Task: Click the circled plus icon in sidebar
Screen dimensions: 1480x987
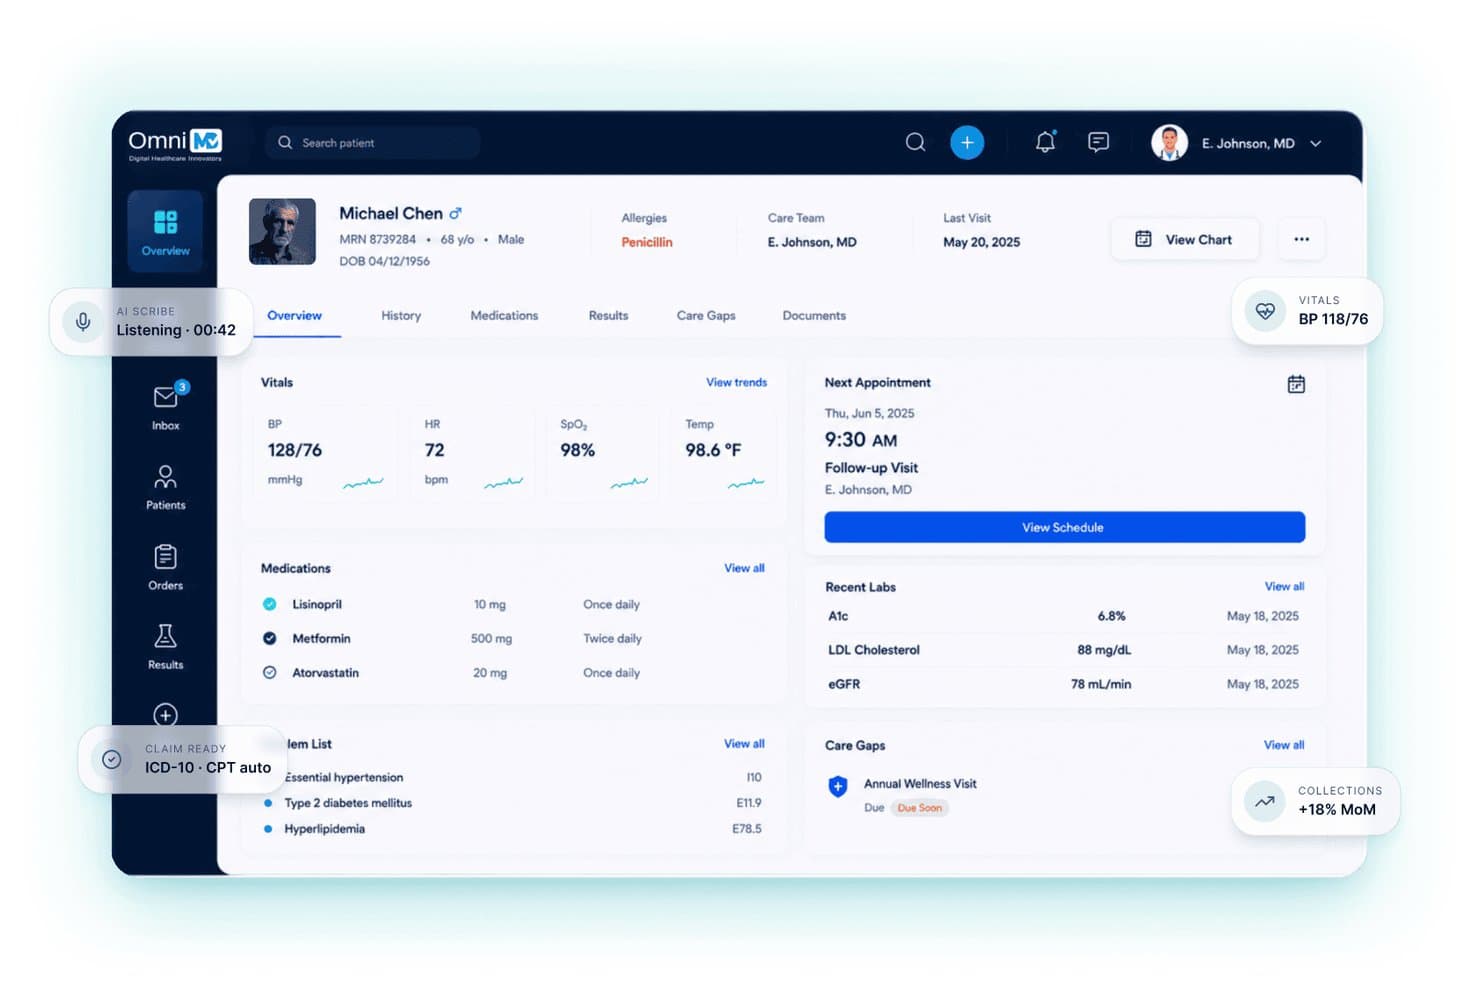Action: point(166,715)
